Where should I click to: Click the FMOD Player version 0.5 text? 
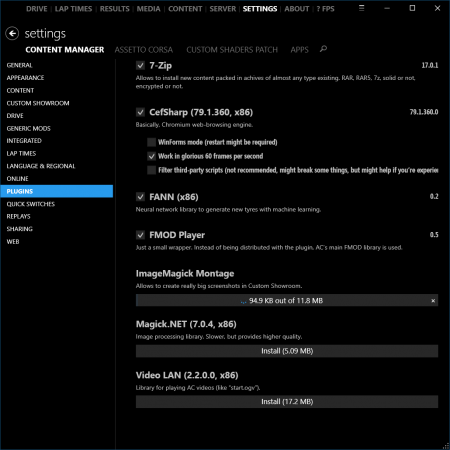coord(434,235)
